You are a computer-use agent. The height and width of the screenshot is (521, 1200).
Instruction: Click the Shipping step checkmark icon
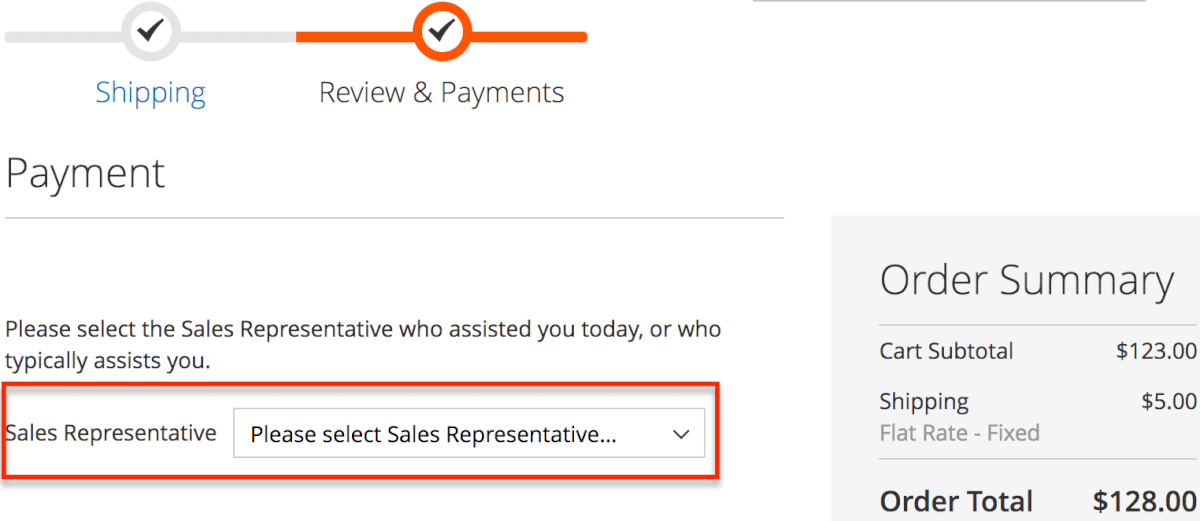[150, 32]
